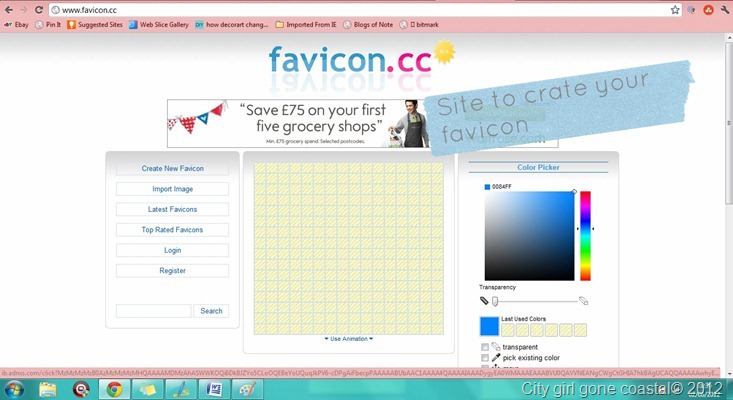Open Paint from taskbar

[247, 389]
